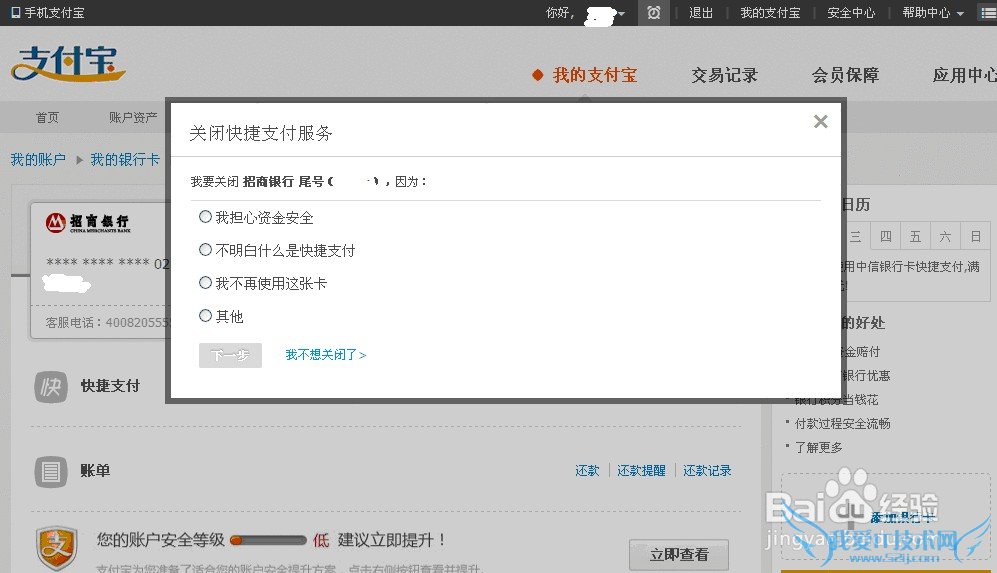Click 还款记录 link
Screen dimensions: 997x573
pyautogui.click(x=707, y=471)
